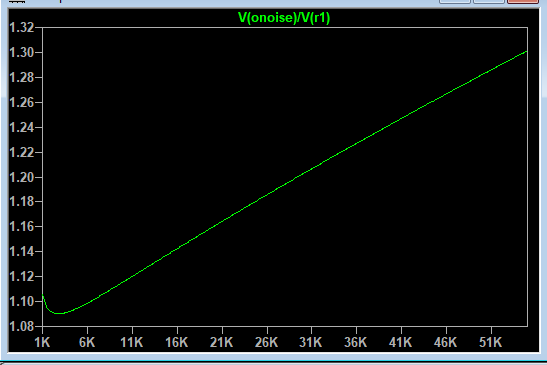Click the 6K horizontal axis label
This screenshot has height=365, width=547.
coord(87,342)
